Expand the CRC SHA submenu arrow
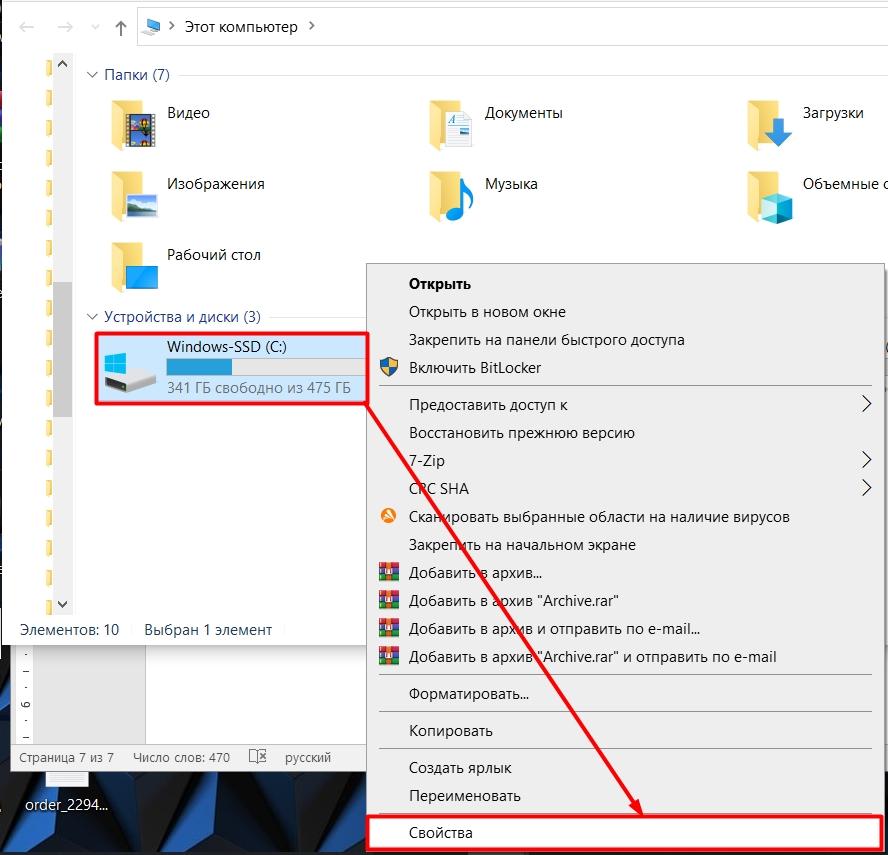888x855 pixels. tap(866, 488)
